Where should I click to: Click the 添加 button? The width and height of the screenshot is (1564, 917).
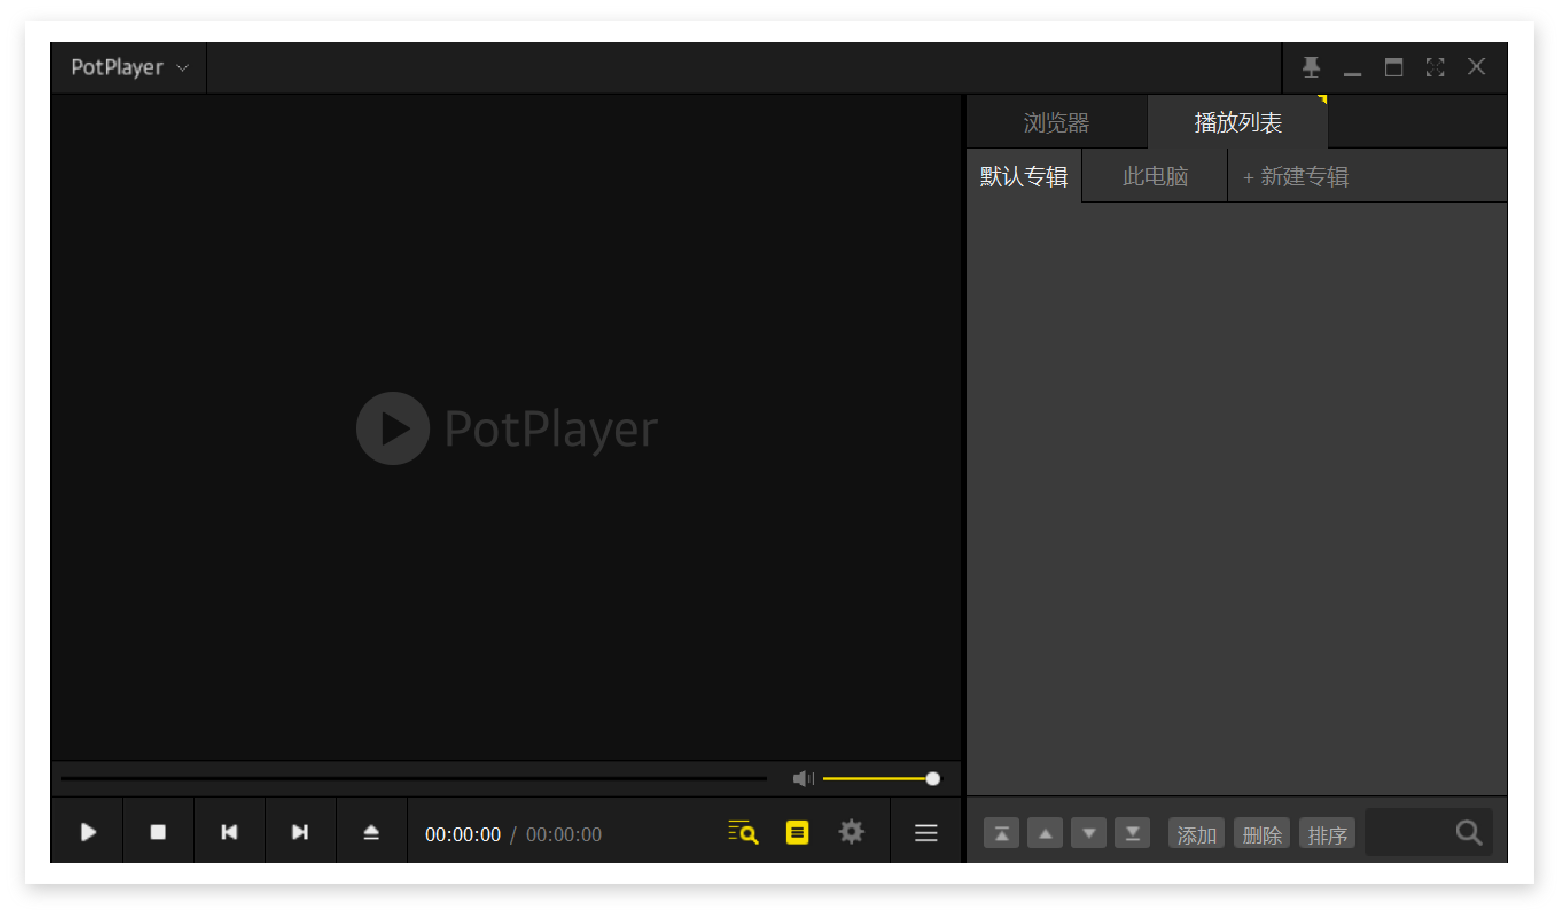point(1196,833)
